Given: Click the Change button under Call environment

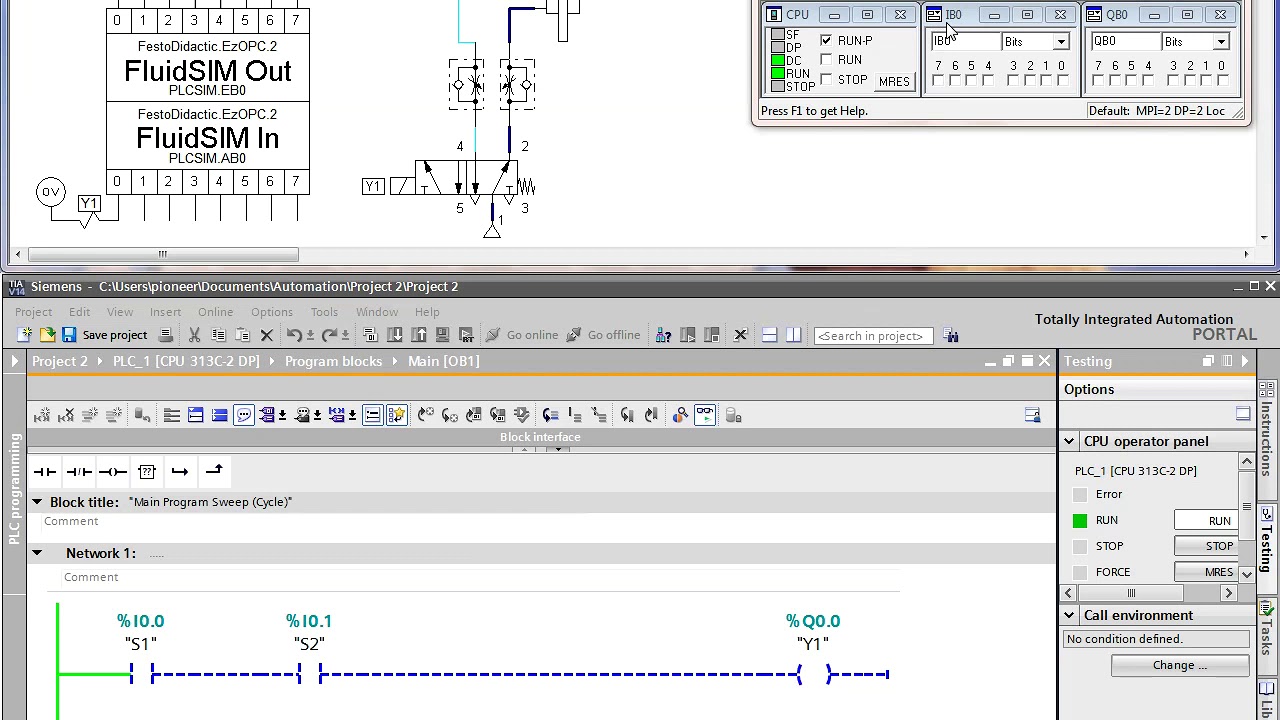Looking at the screenshot, I should pyautogui.click(x=1179, y=665).
